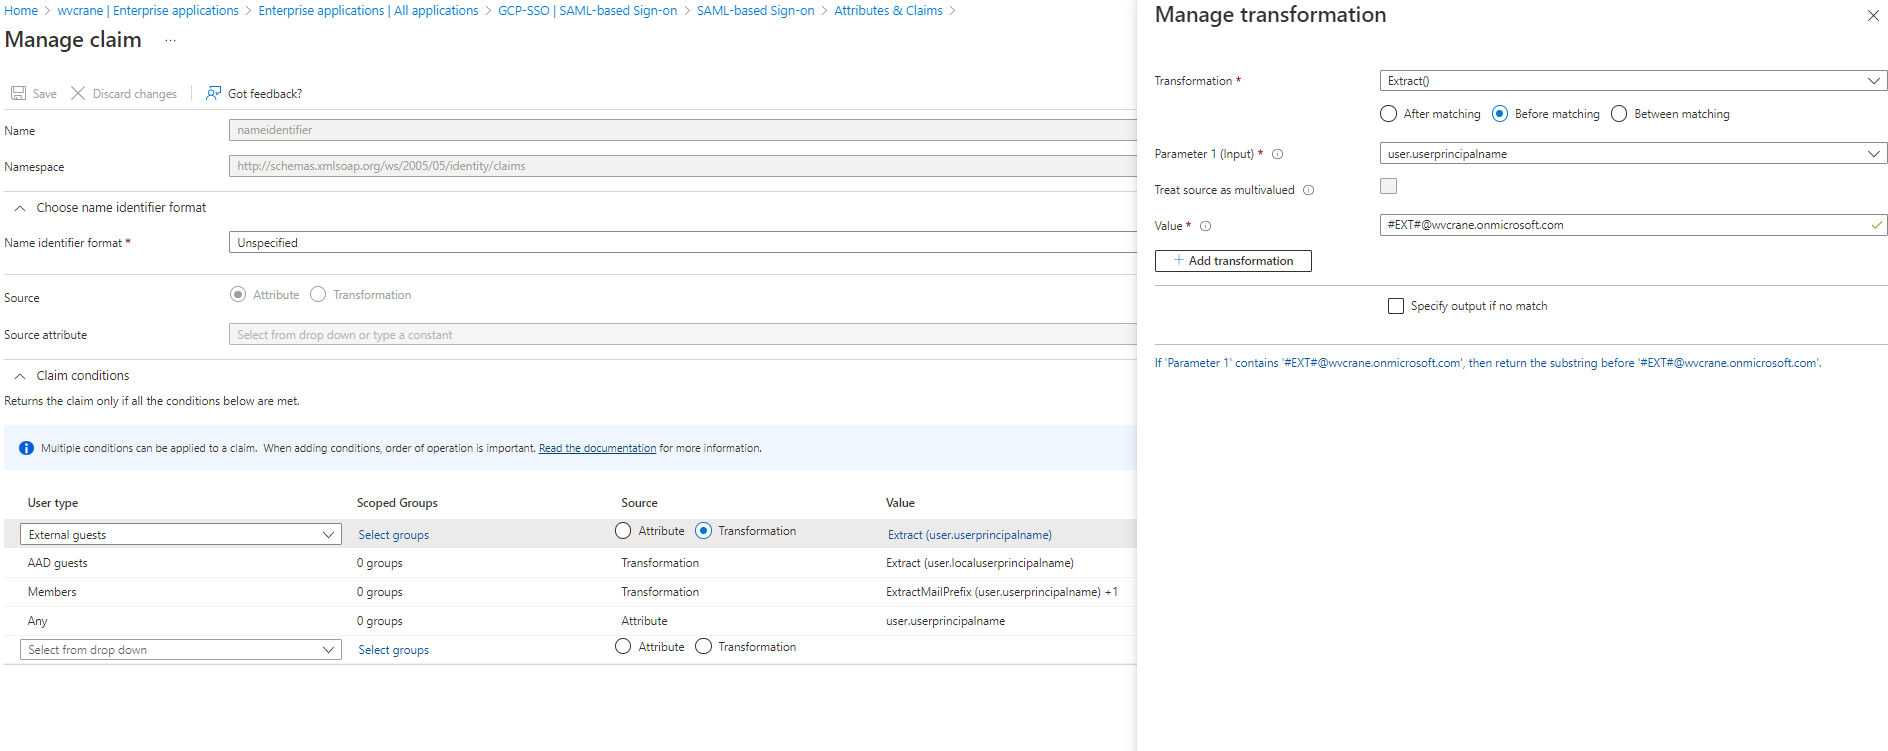1888x751 pixels.
Task: Open the ellipsis menu beside Manage claim
Action: 170,40
